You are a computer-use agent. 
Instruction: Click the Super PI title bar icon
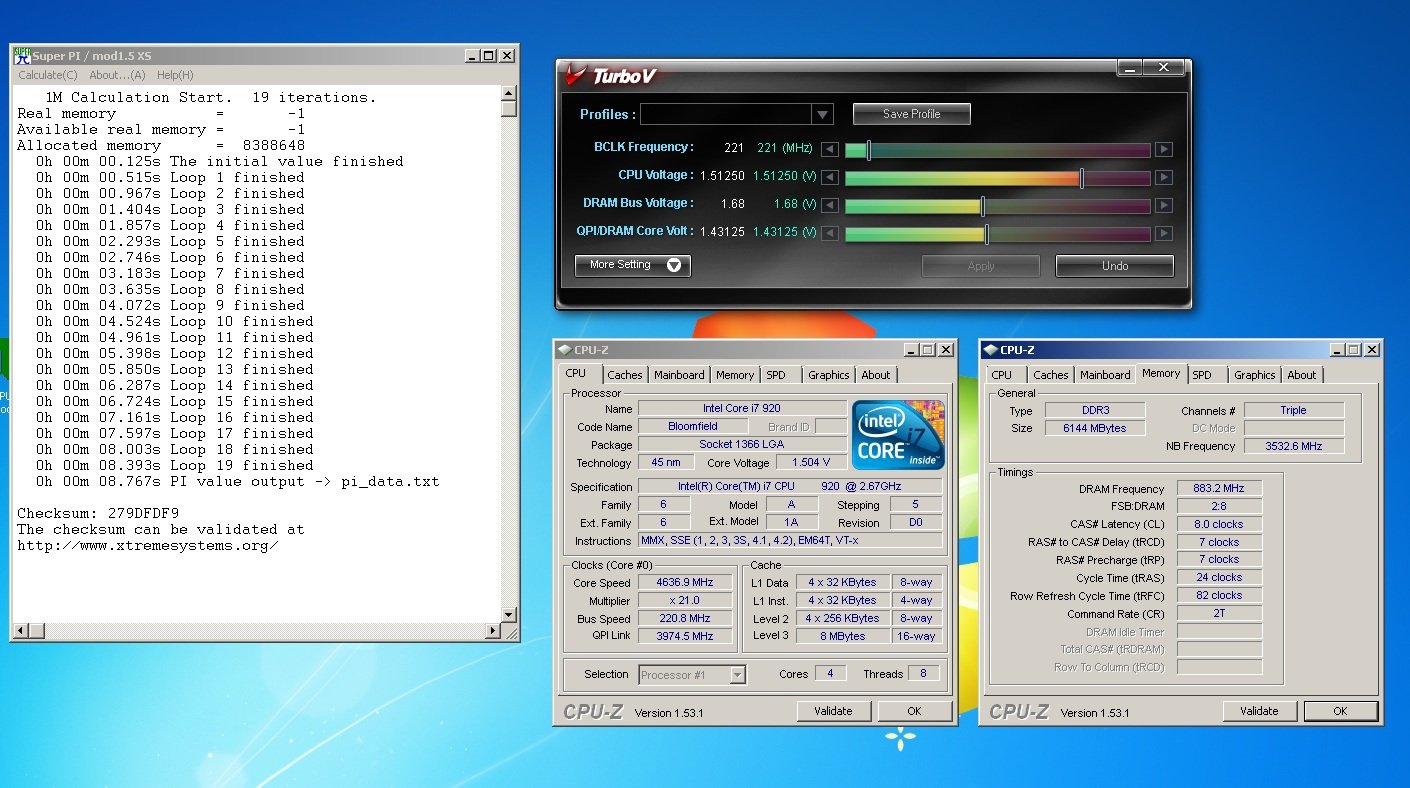tap(22, 56)
